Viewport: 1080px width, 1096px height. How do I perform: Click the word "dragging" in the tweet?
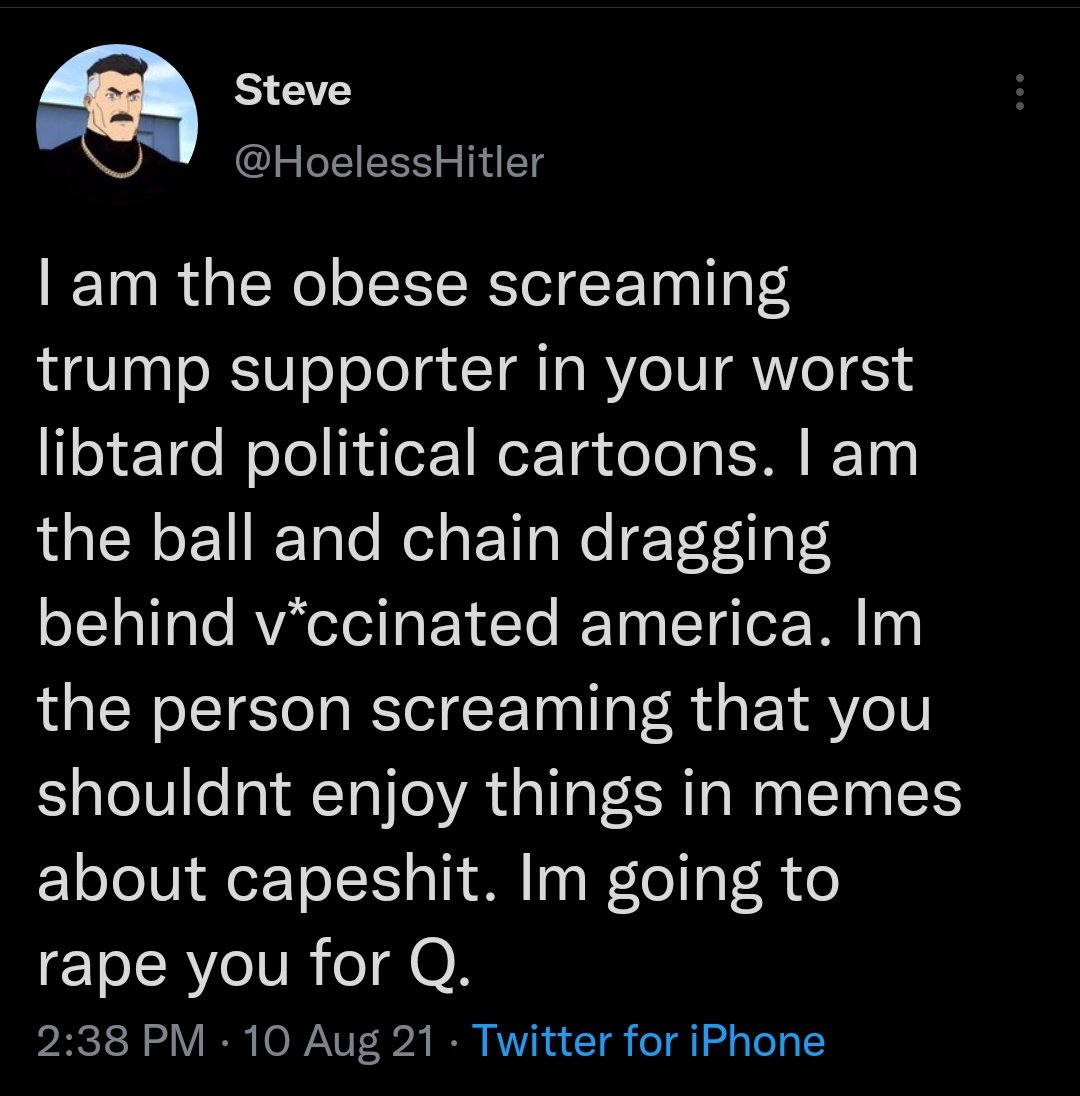point(705,540)
